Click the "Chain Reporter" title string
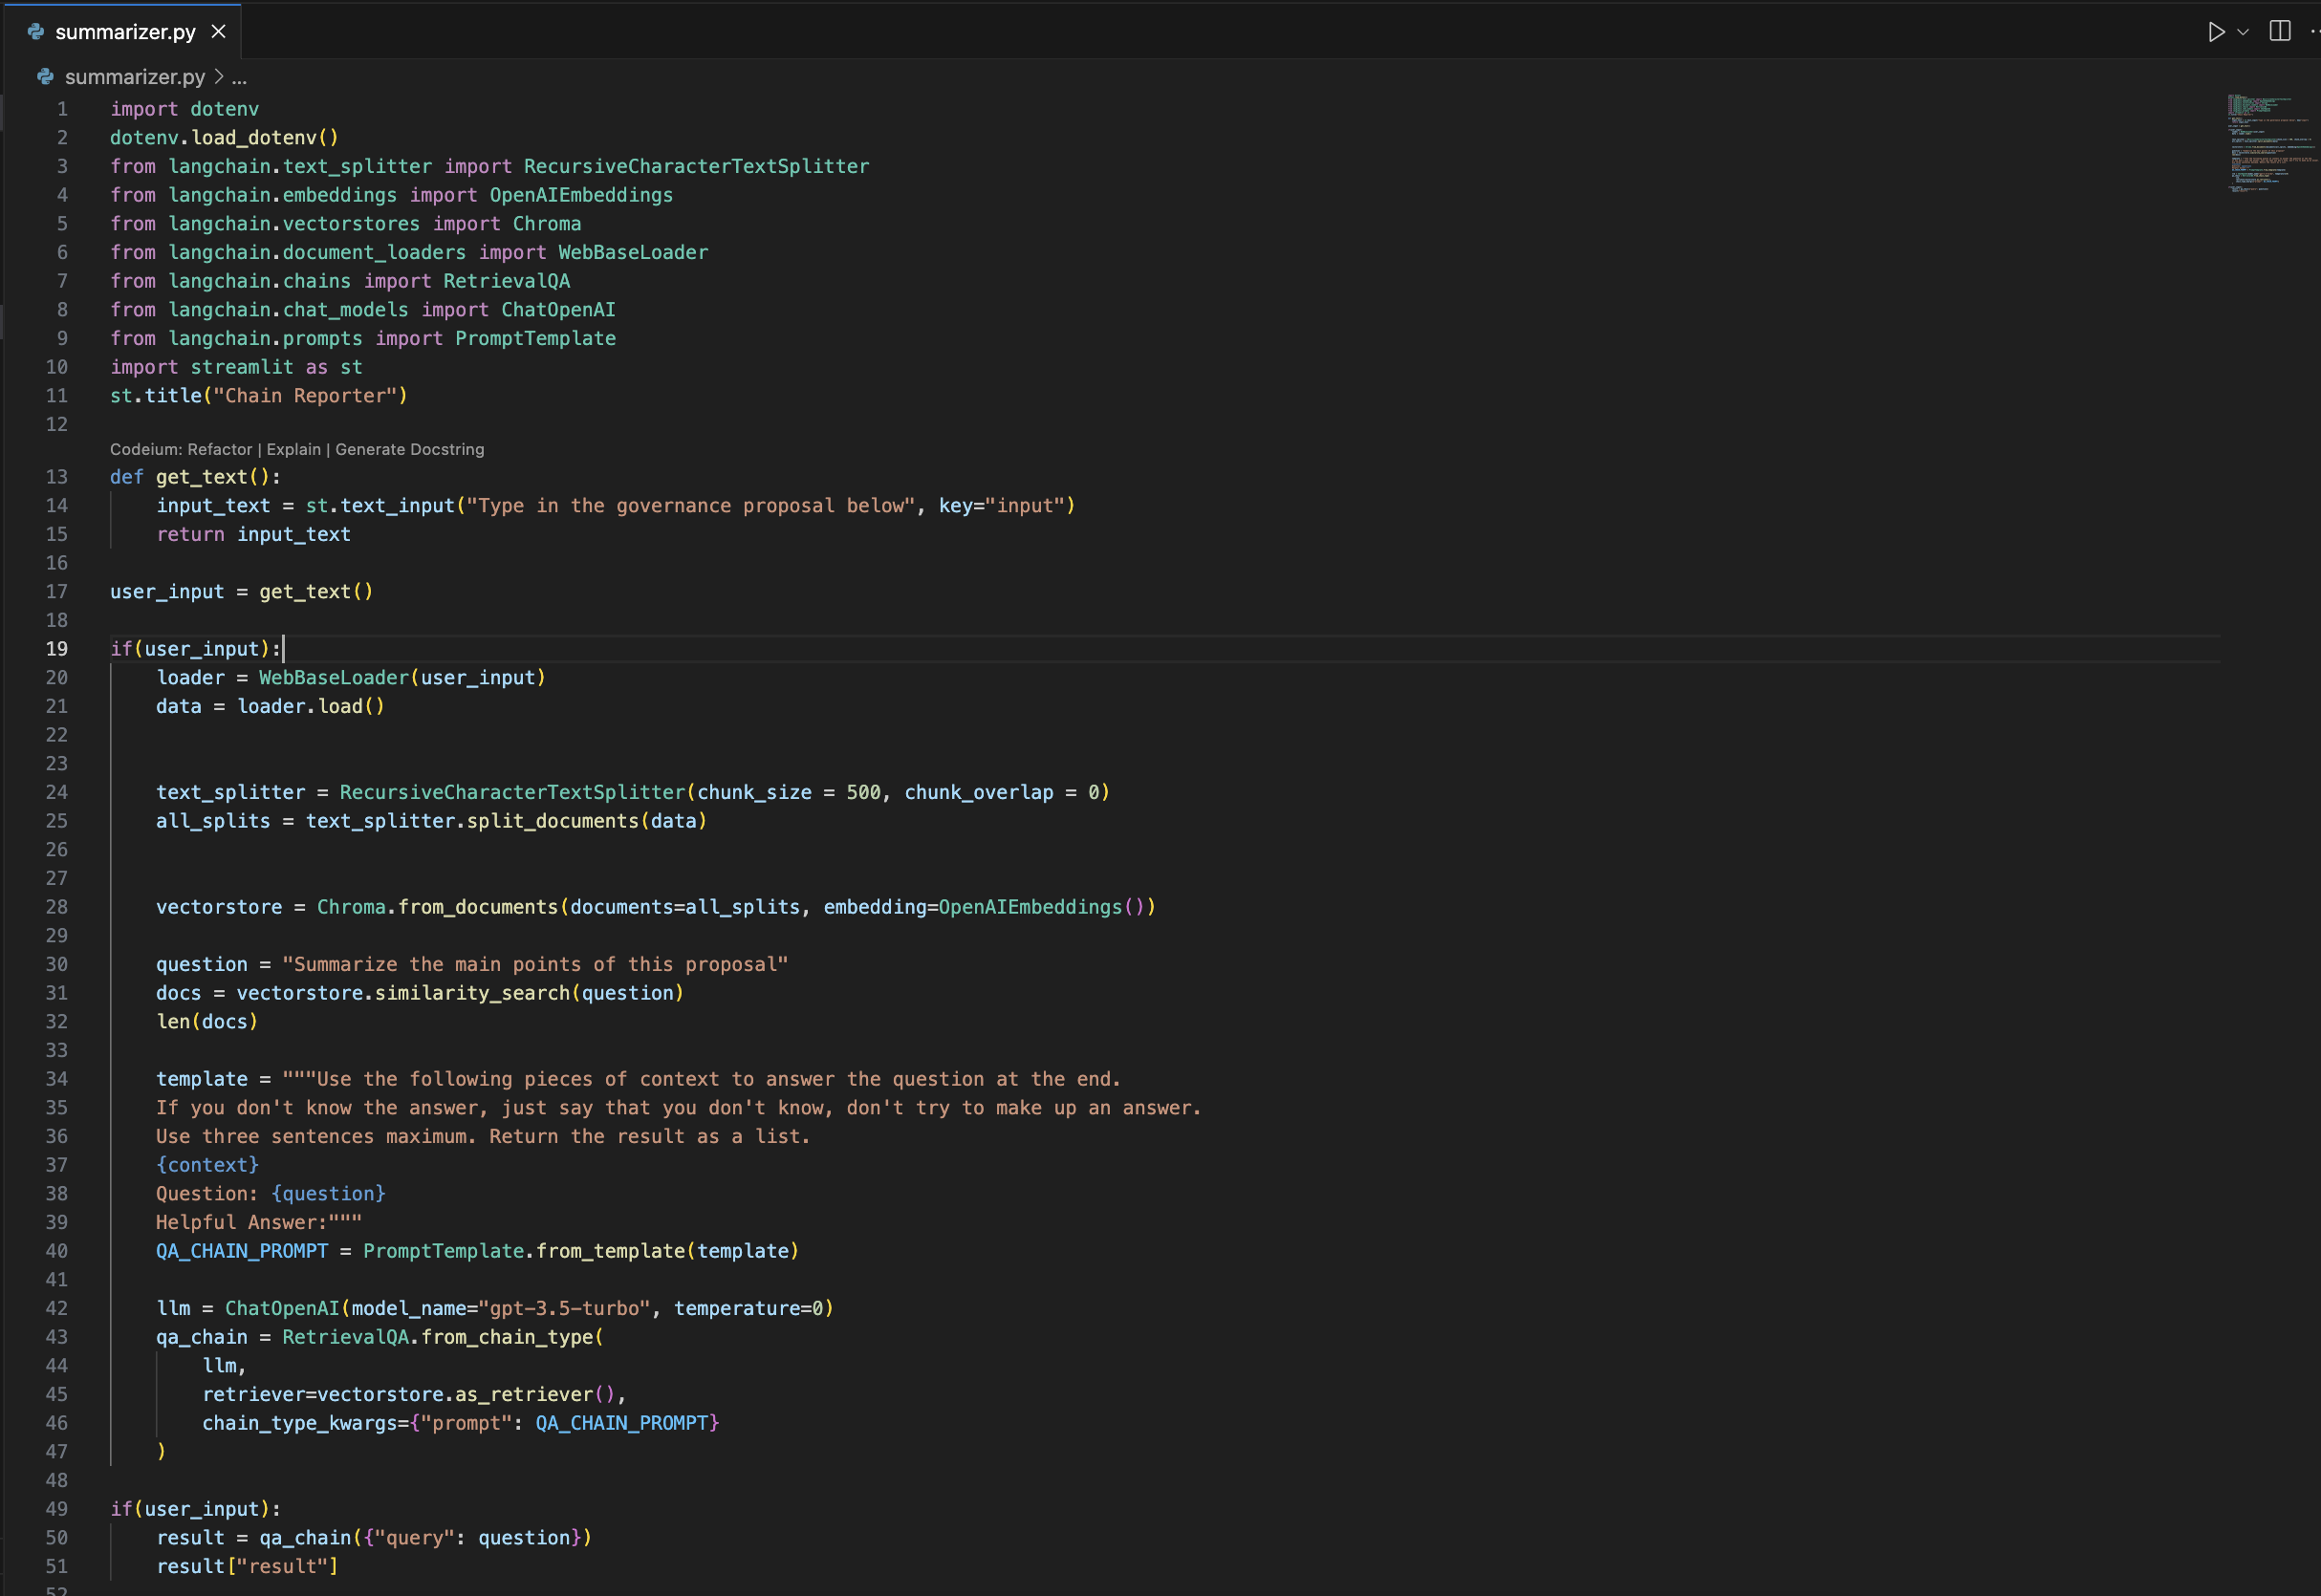The height and width of the screenshot is (1596, 2321). (305, 396)
